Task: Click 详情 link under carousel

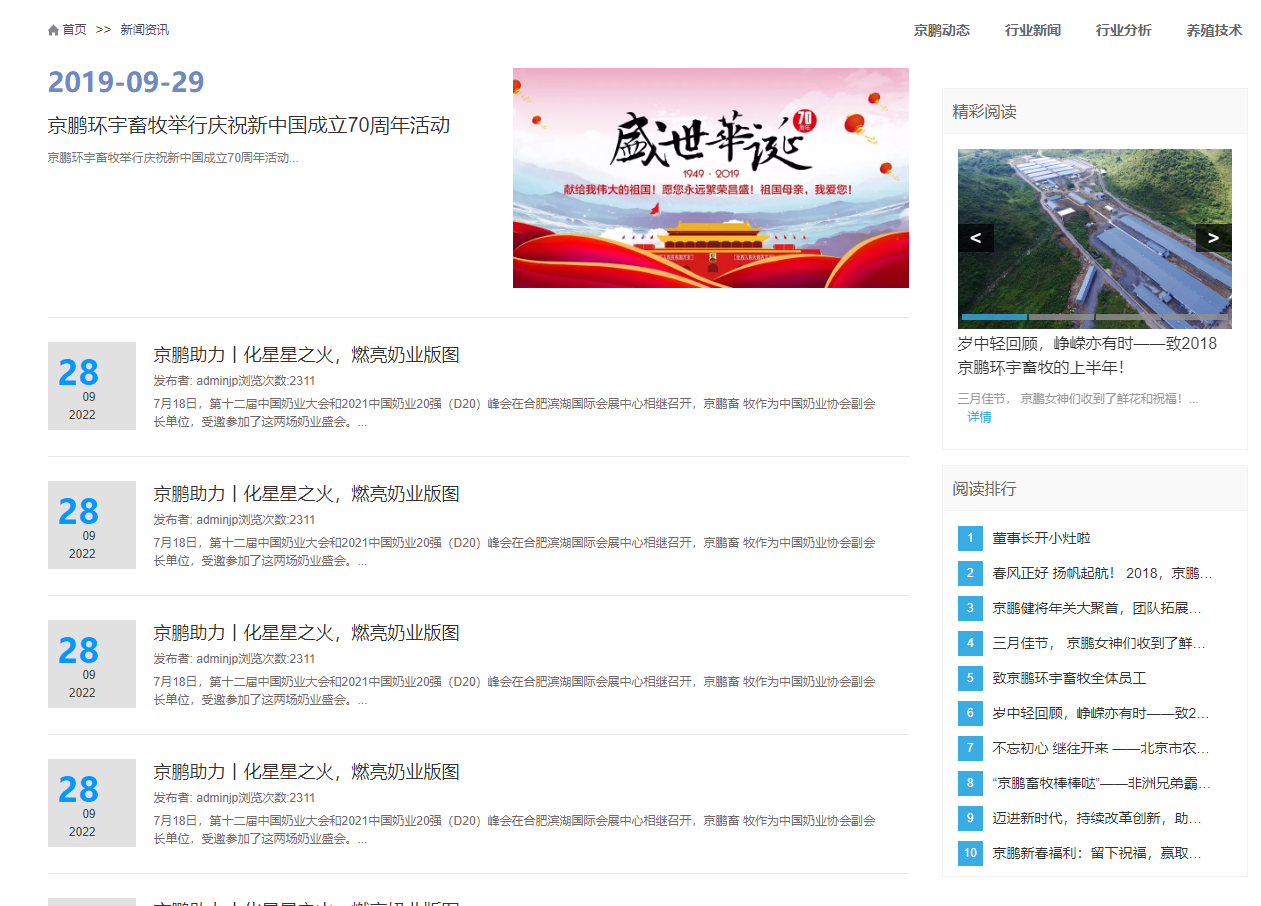Action: pyautogui.click(x=979, y=417)
